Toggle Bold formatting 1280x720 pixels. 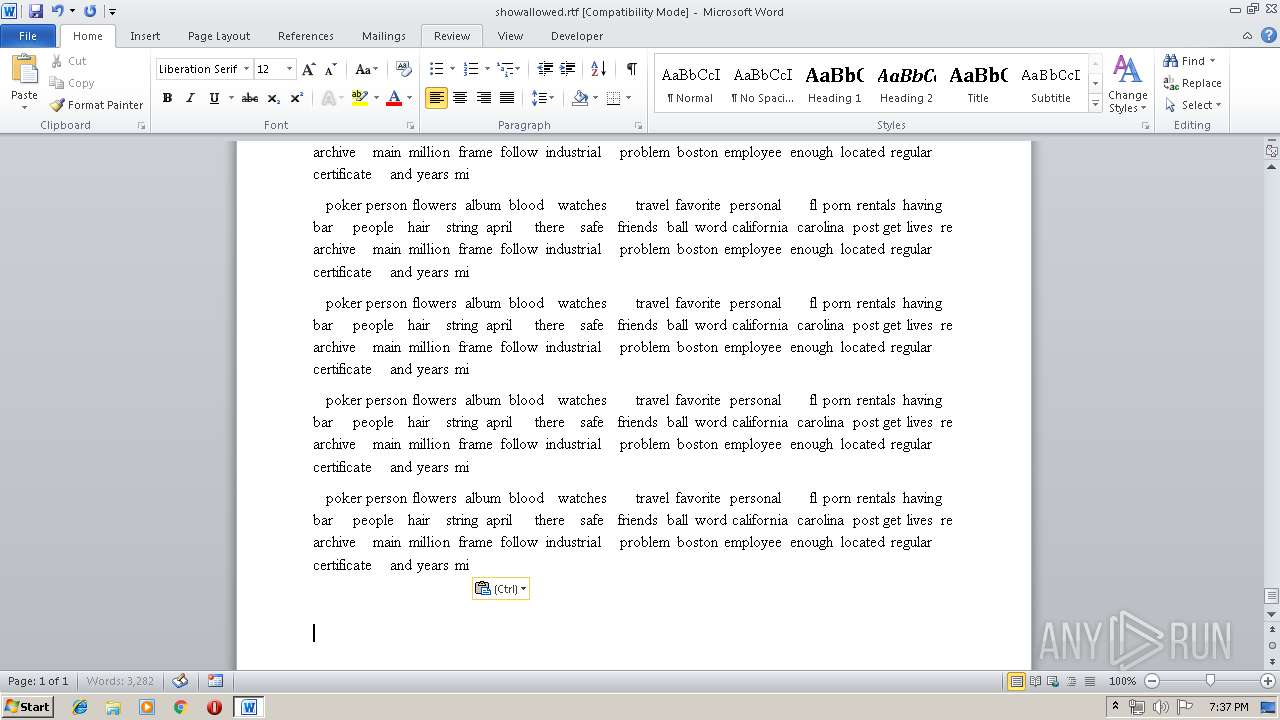click(167, 98)
